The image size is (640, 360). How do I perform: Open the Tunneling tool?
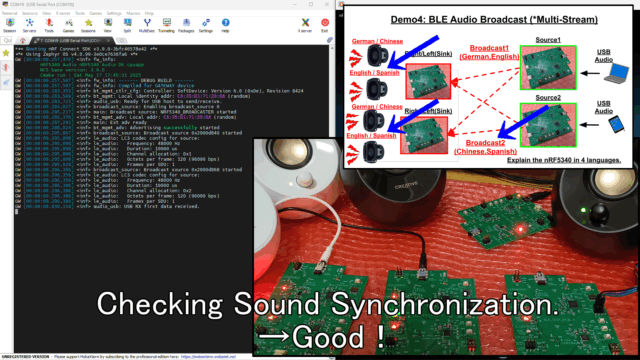pos(166,25)
